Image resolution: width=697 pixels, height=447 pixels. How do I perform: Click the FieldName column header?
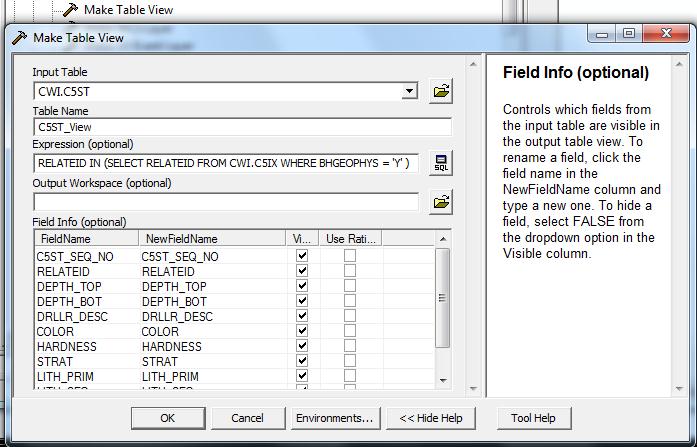pos(86,239)
